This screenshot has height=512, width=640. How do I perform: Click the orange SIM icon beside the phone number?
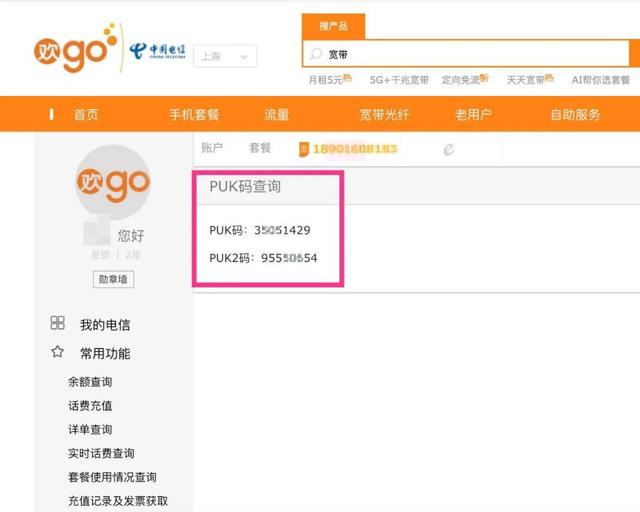point(304,149)
